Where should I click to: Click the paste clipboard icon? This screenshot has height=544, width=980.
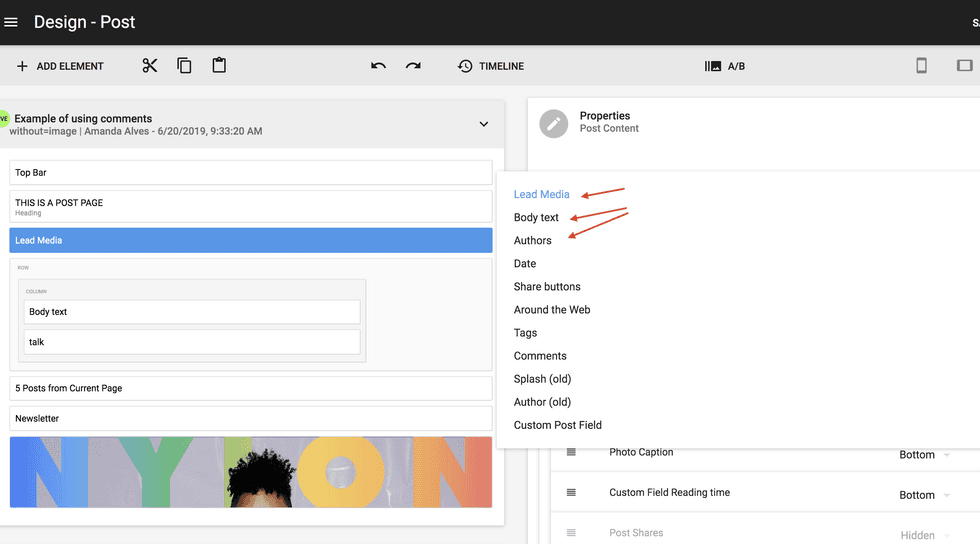(219, 66)
